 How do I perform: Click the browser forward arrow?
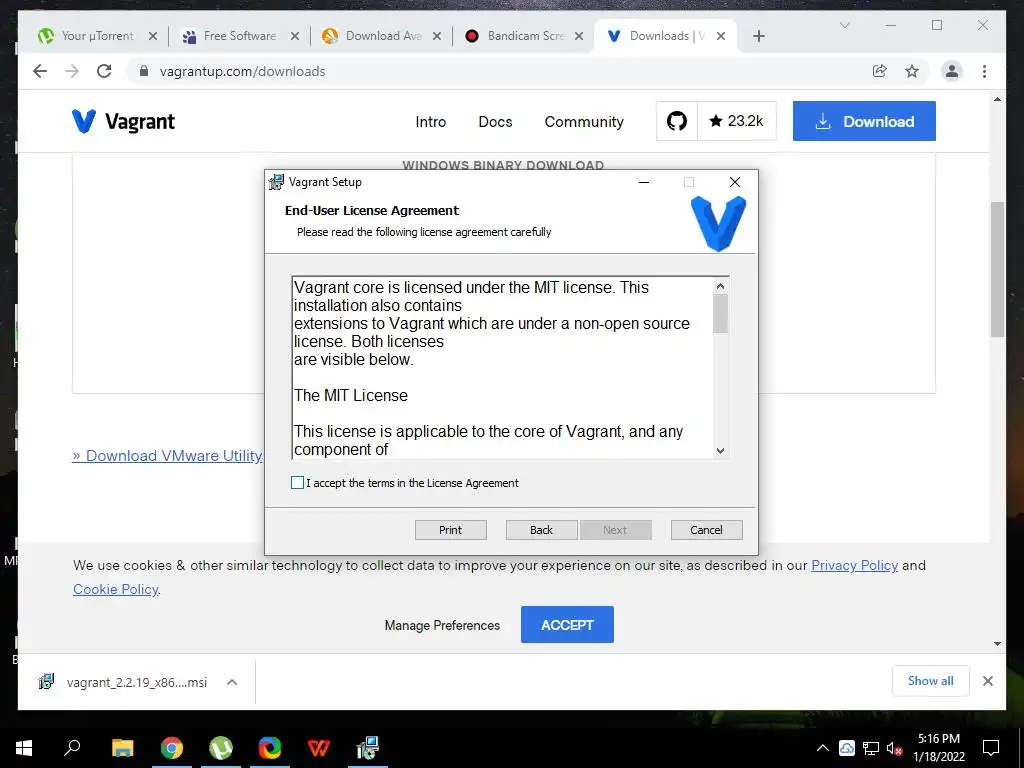coord(72,71)
